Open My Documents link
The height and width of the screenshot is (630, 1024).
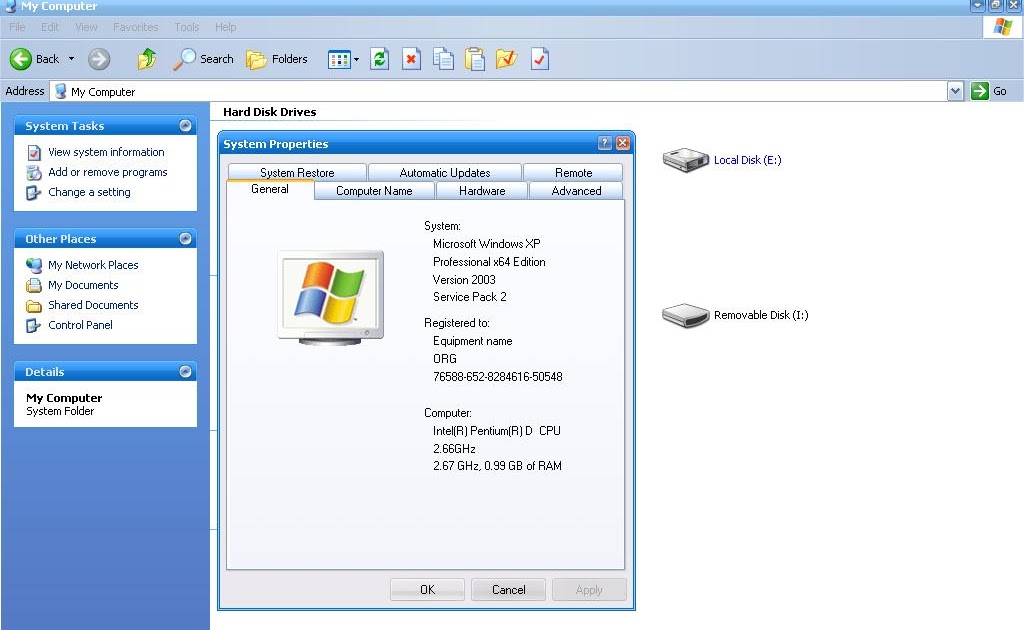click(83, 285)
